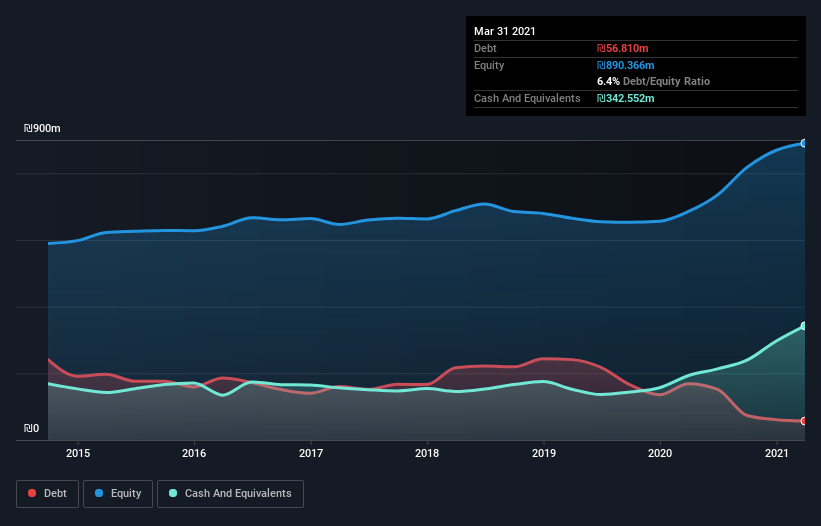The image size is (821, 526).
Task: Select the Equity endpoint marker at 2021
Action: [803, 143]
